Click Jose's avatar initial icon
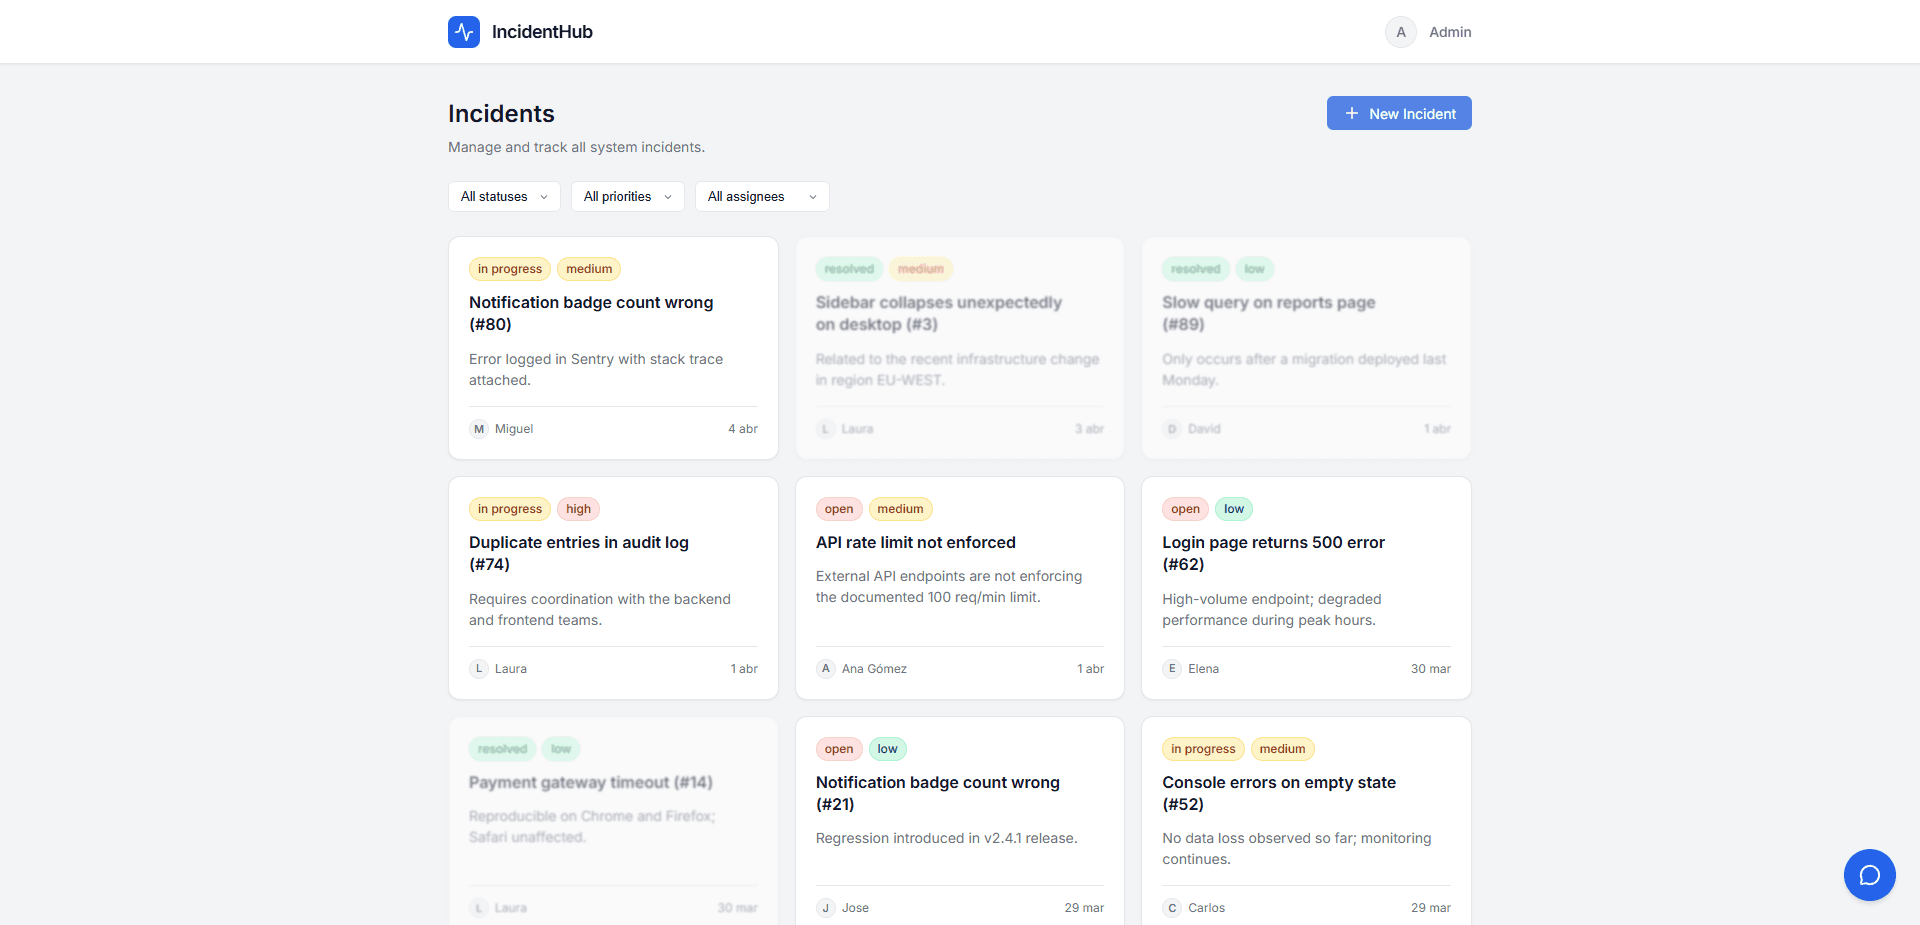The width and height of the screenshot is (1920, 925). 826,908
